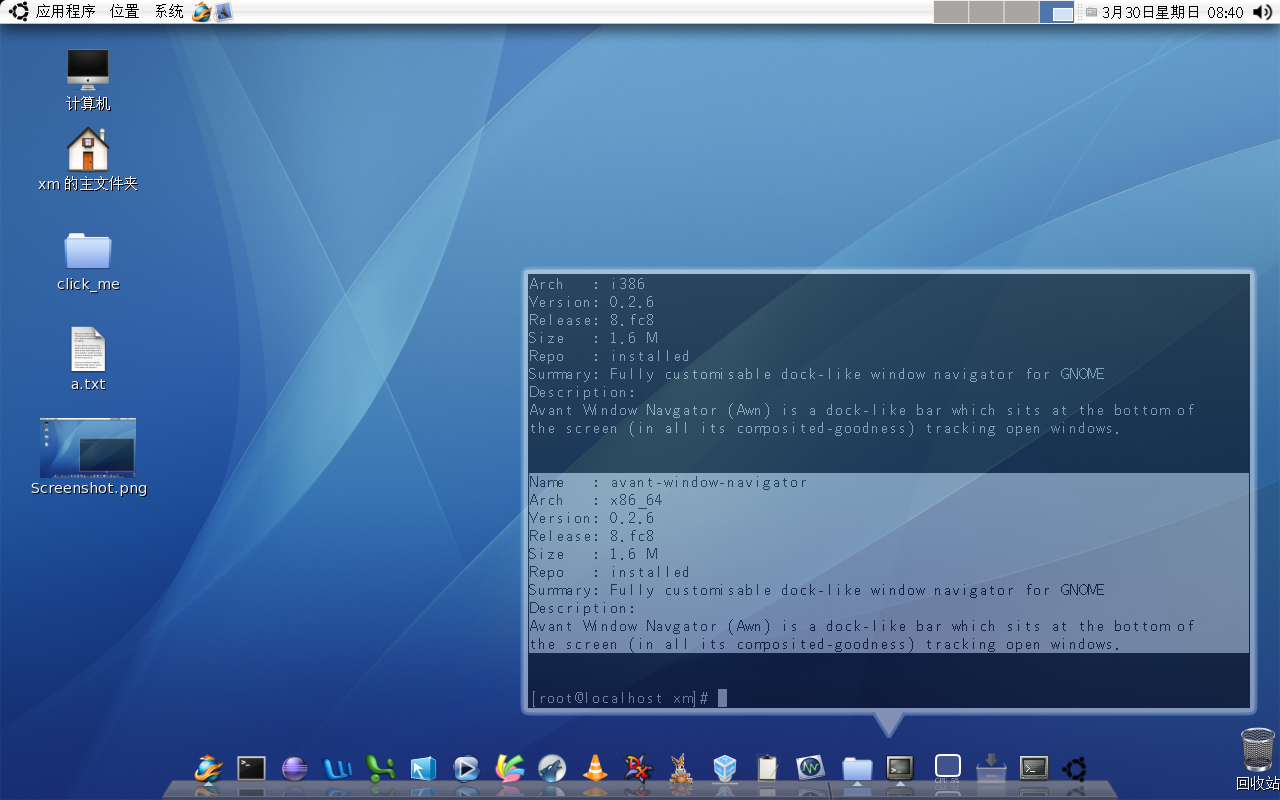Open the red X dock icon
1280x800 pixels.
638,768
